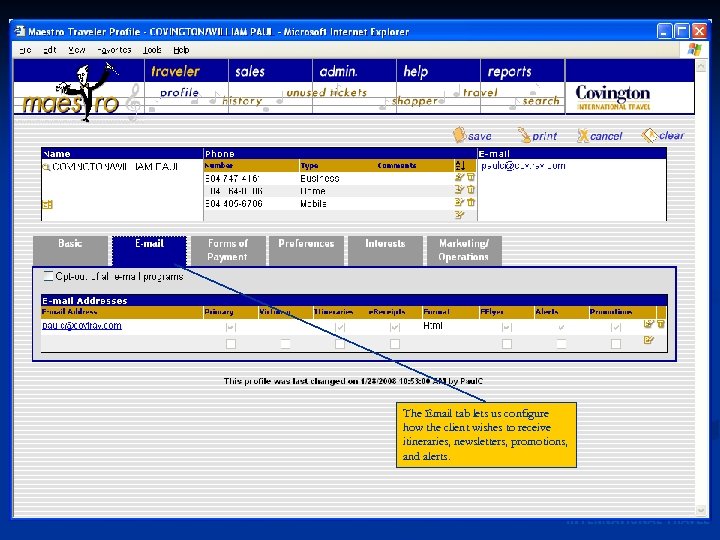
Task: Select the E-mail tab
Action: pos(149,250)
